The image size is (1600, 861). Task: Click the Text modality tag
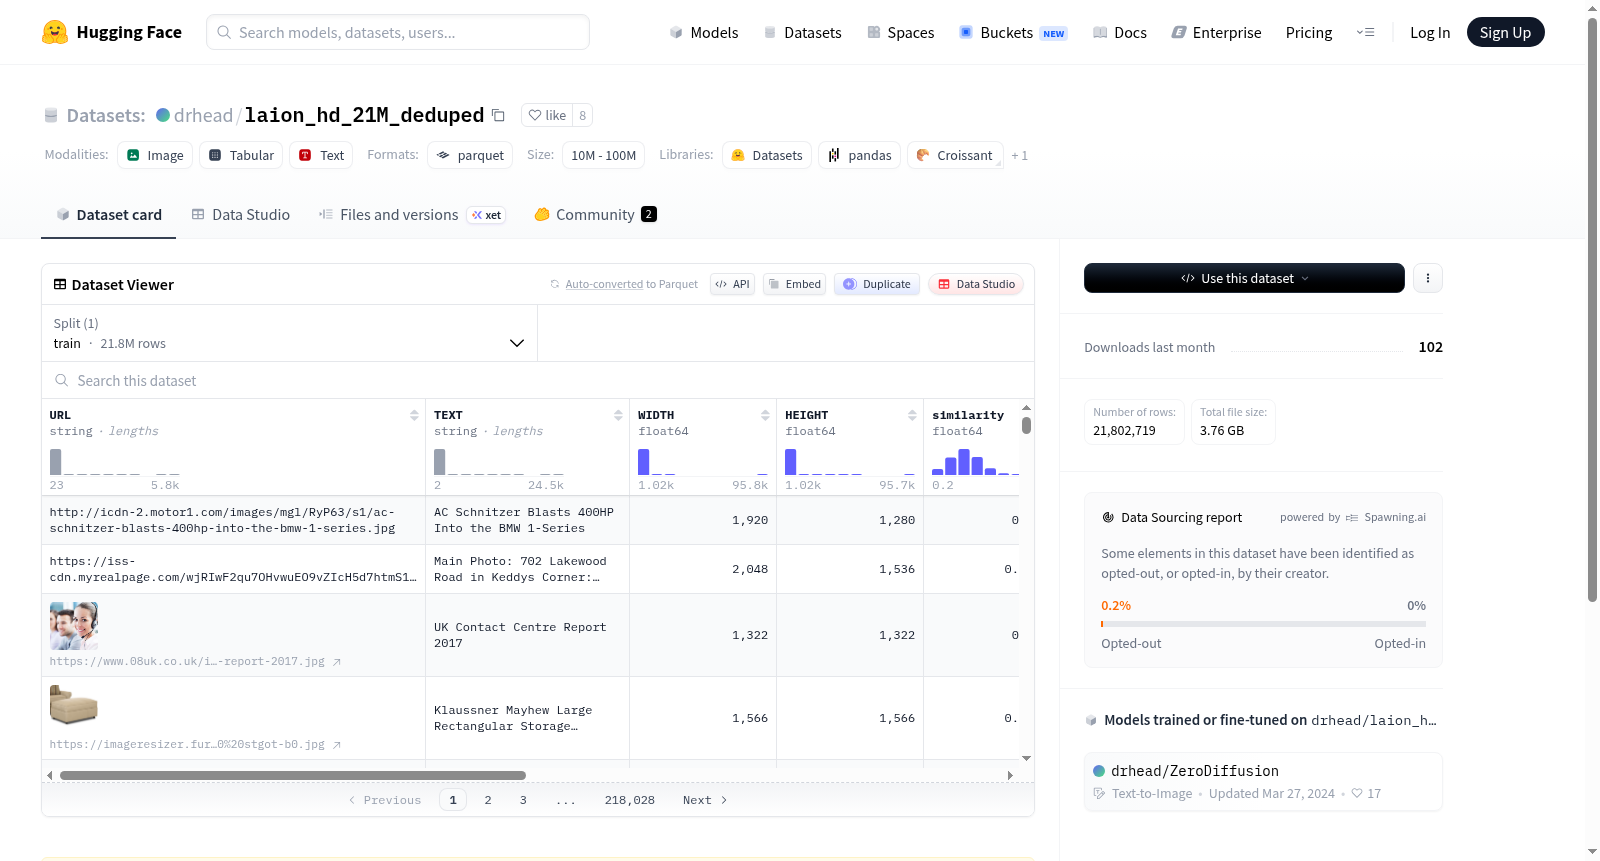tap(321, 155)
